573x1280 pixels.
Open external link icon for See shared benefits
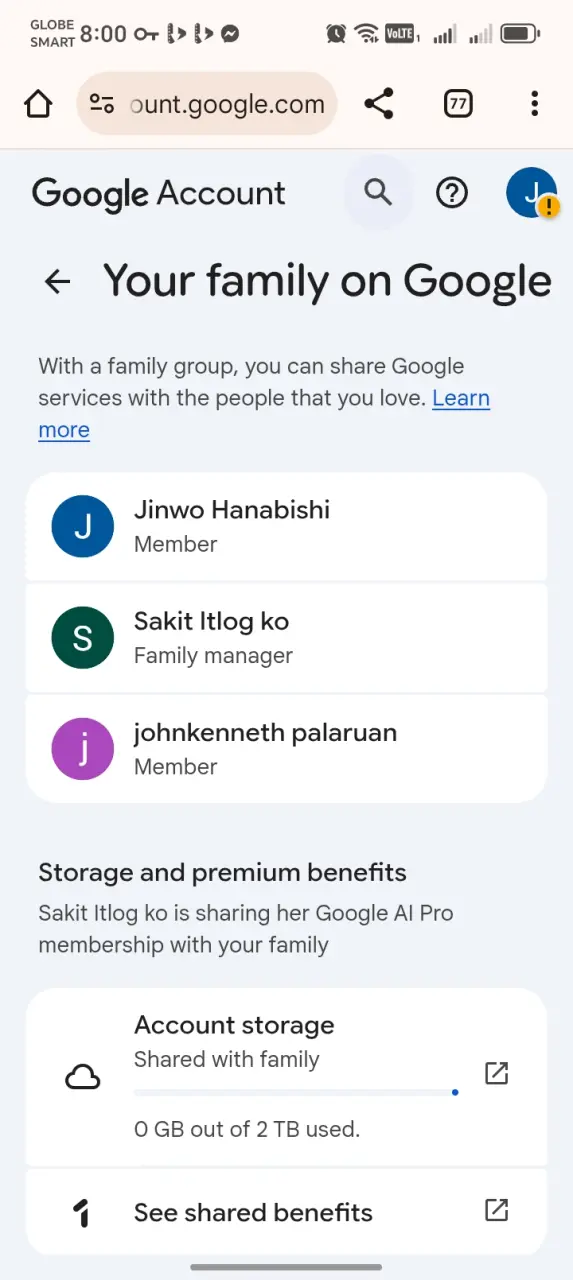point(497,1210)
